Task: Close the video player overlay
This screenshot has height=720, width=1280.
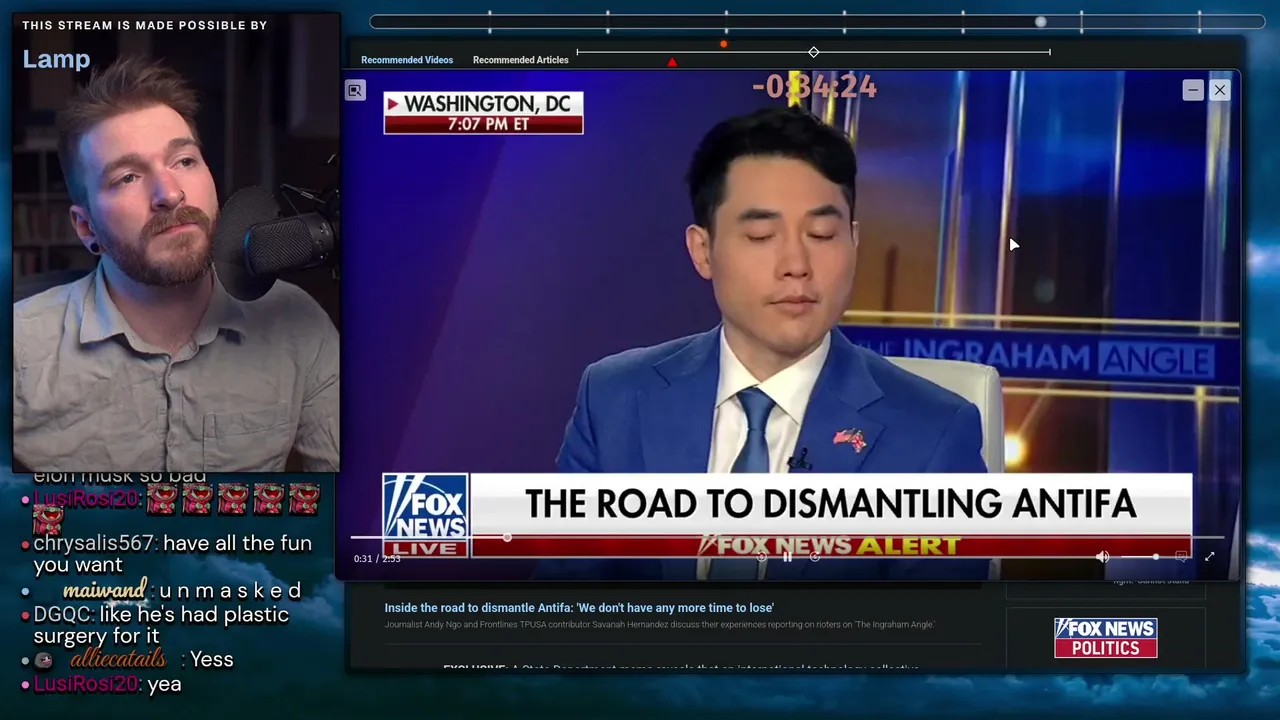Action: [x=1219, y=90]
